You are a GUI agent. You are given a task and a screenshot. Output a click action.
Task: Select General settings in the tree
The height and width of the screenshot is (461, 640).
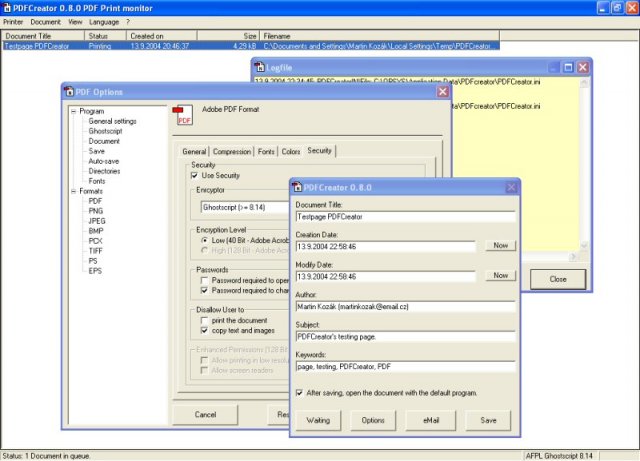112,121
